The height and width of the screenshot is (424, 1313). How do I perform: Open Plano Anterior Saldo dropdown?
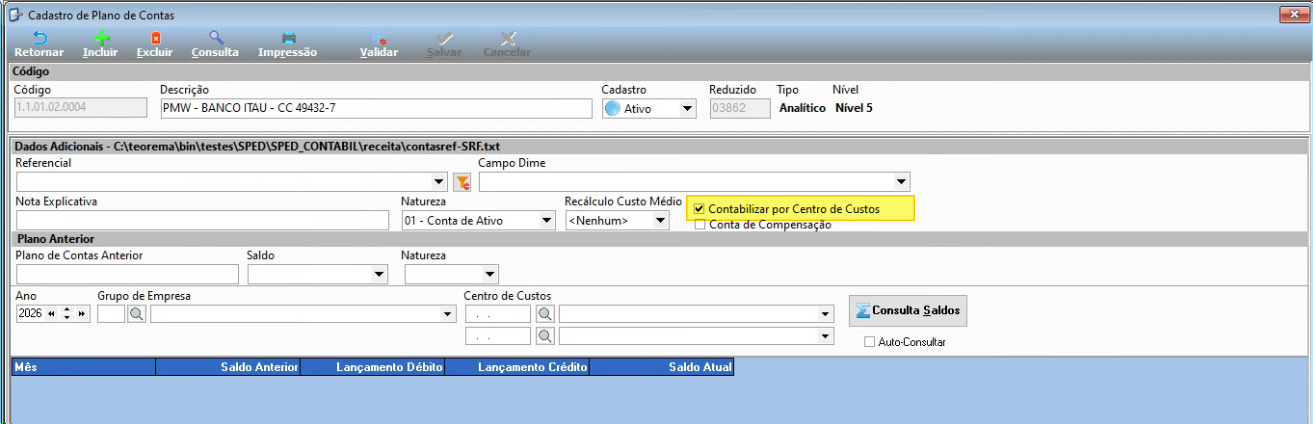pyautogui.click(x=379, y=274)
